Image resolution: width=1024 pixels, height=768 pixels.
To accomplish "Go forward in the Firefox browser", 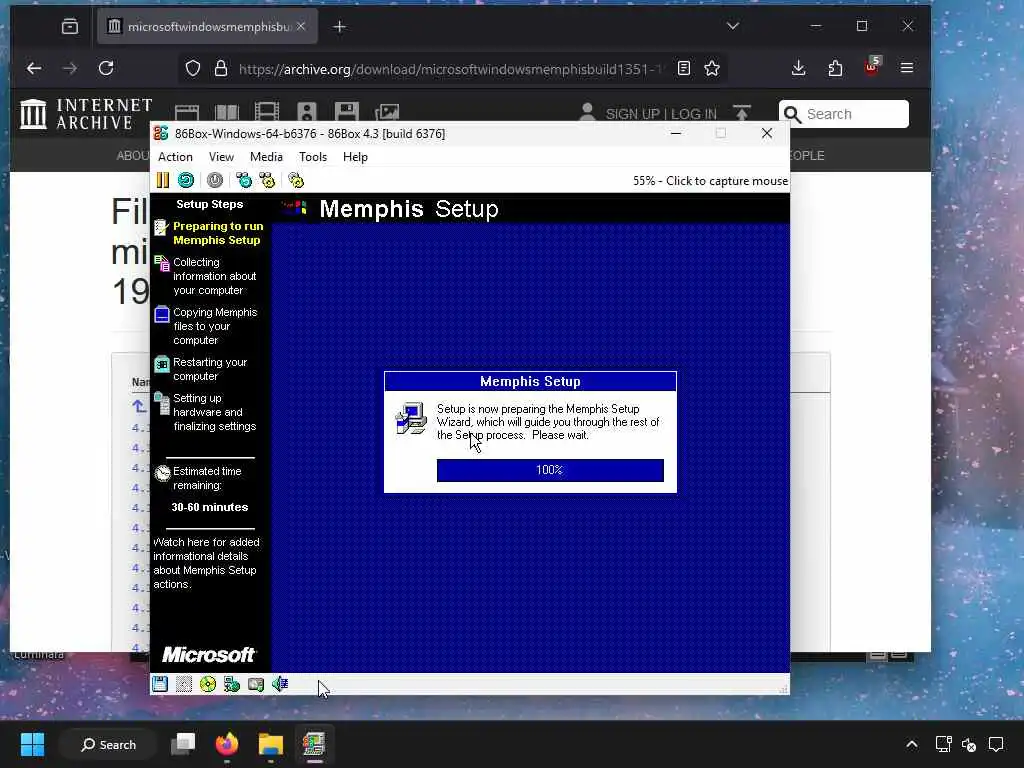I will point(70,68).
